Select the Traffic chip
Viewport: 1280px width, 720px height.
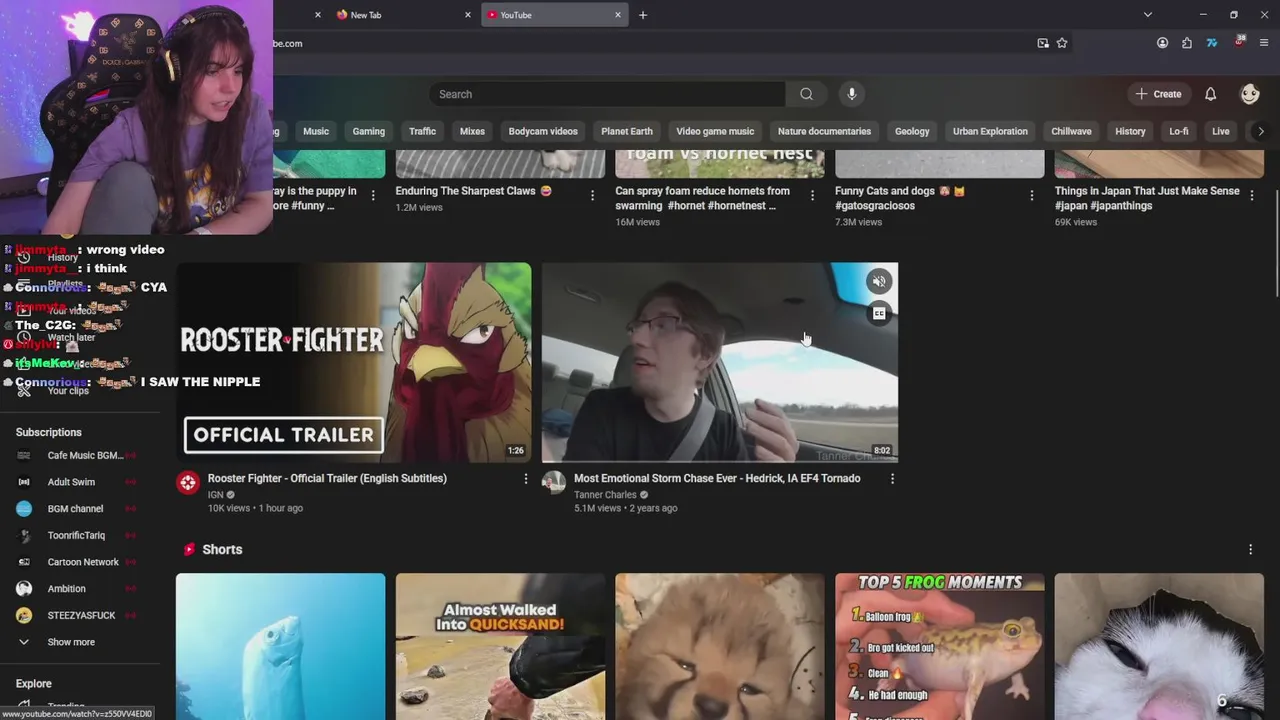[422, 131]
